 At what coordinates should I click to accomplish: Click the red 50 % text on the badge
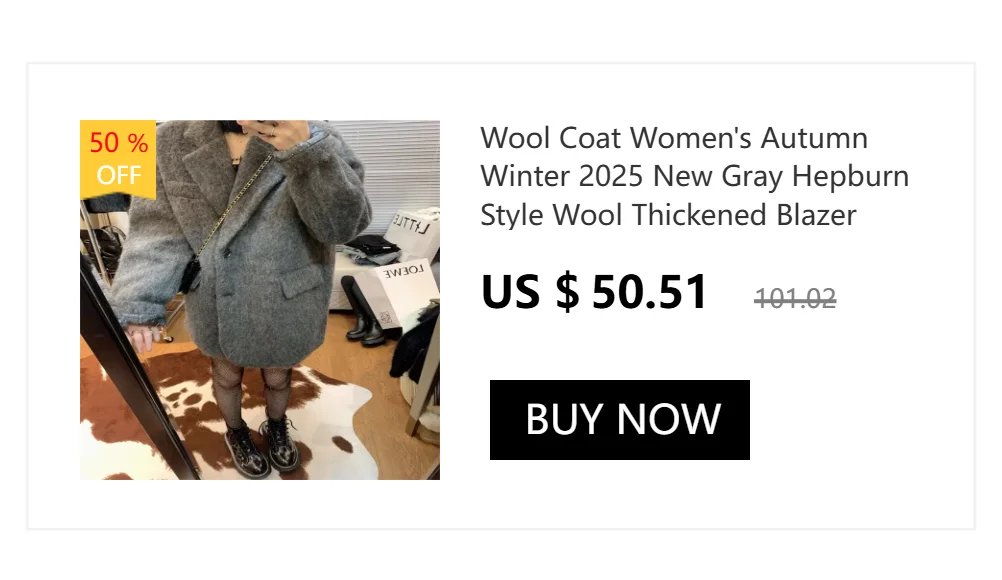pyautogui.click(x=119, y=143)
